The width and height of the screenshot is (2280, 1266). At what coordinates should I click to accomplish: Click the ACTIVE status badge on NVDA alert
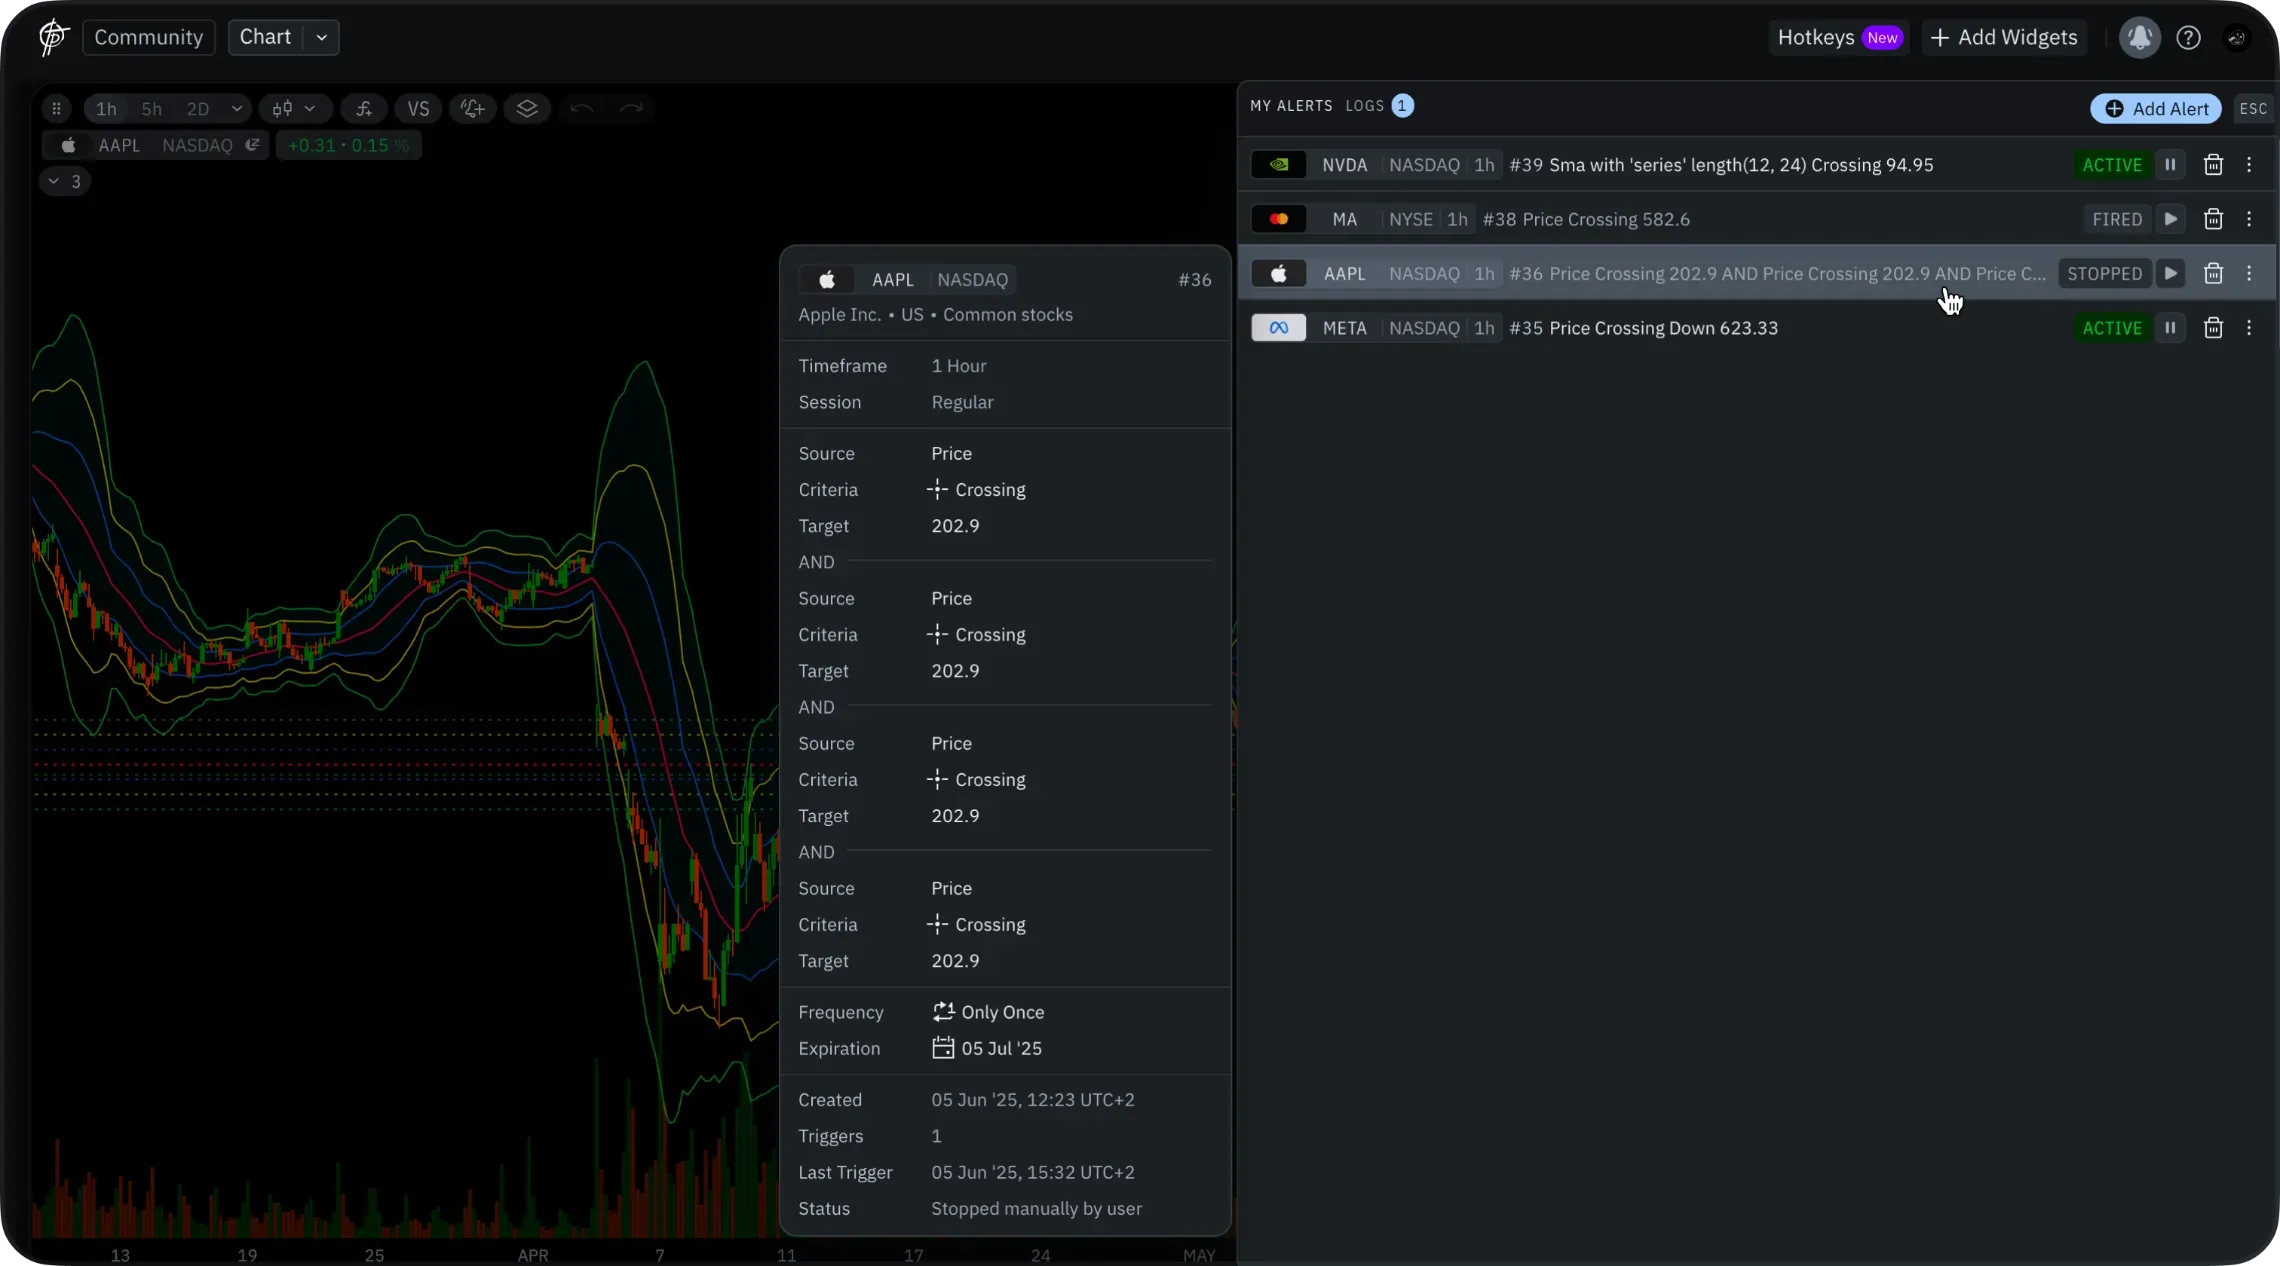[2112, 164]
